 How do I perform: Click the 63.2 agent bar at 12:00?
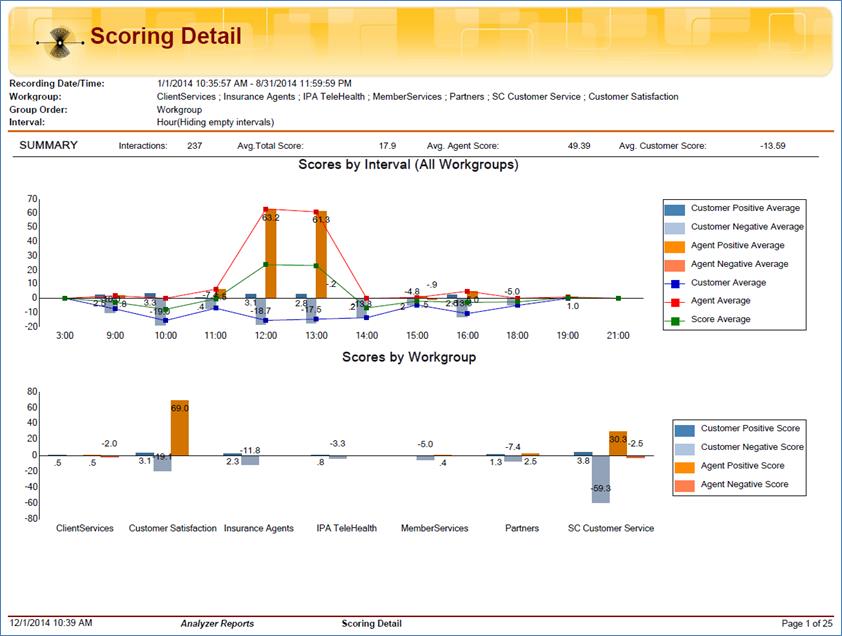coord(271,254)
